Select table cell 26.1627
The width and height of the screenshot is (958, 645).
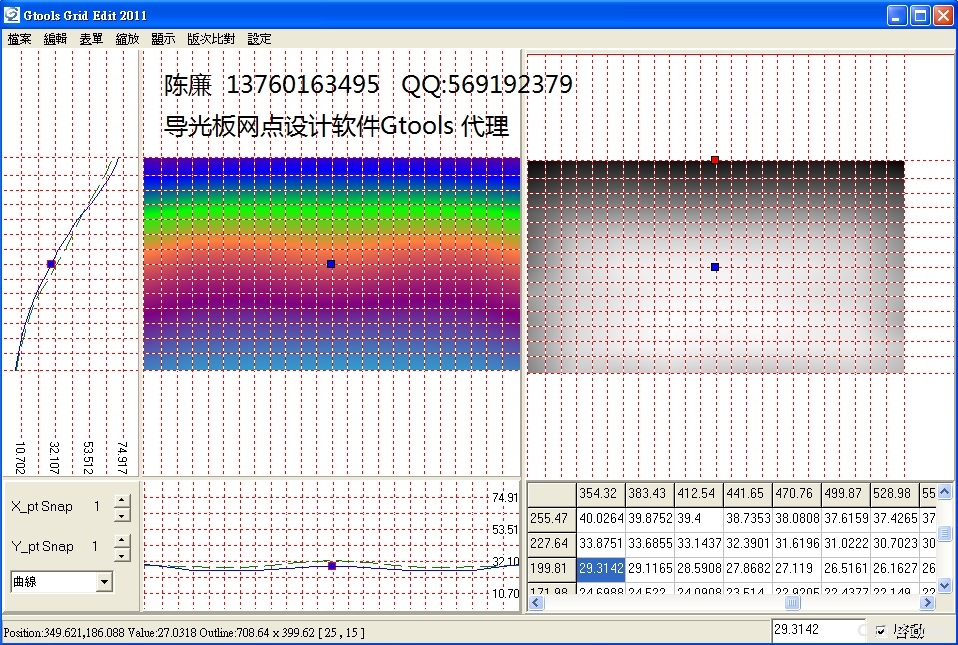point(894,569)
